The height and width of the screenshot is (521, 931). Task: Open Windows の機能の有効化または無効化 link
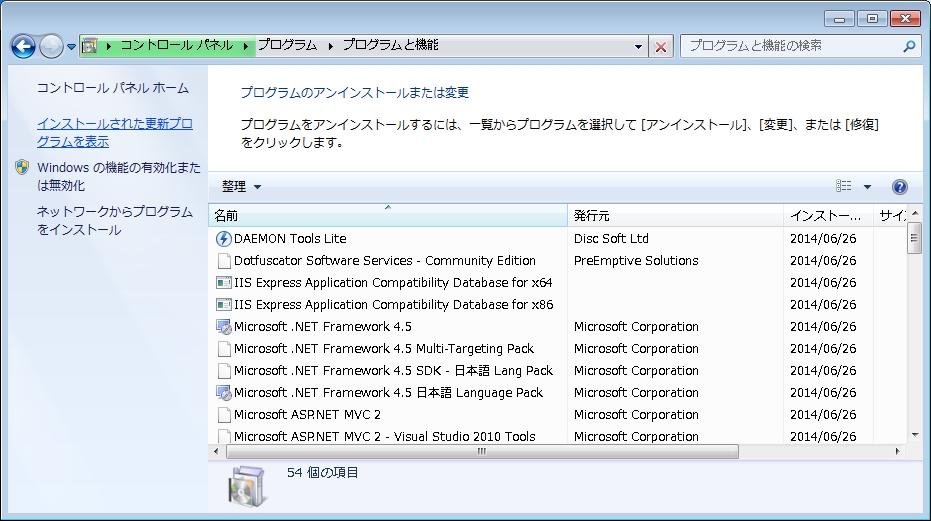click(x=118, y=177)
